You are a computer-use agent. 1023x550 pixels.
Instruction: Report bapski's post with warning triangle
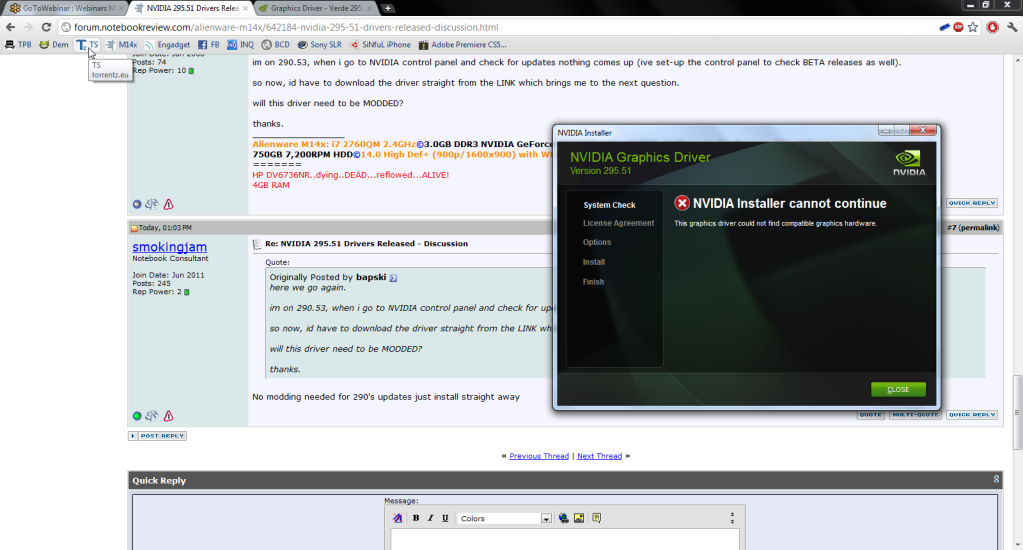tap(168, 204)
